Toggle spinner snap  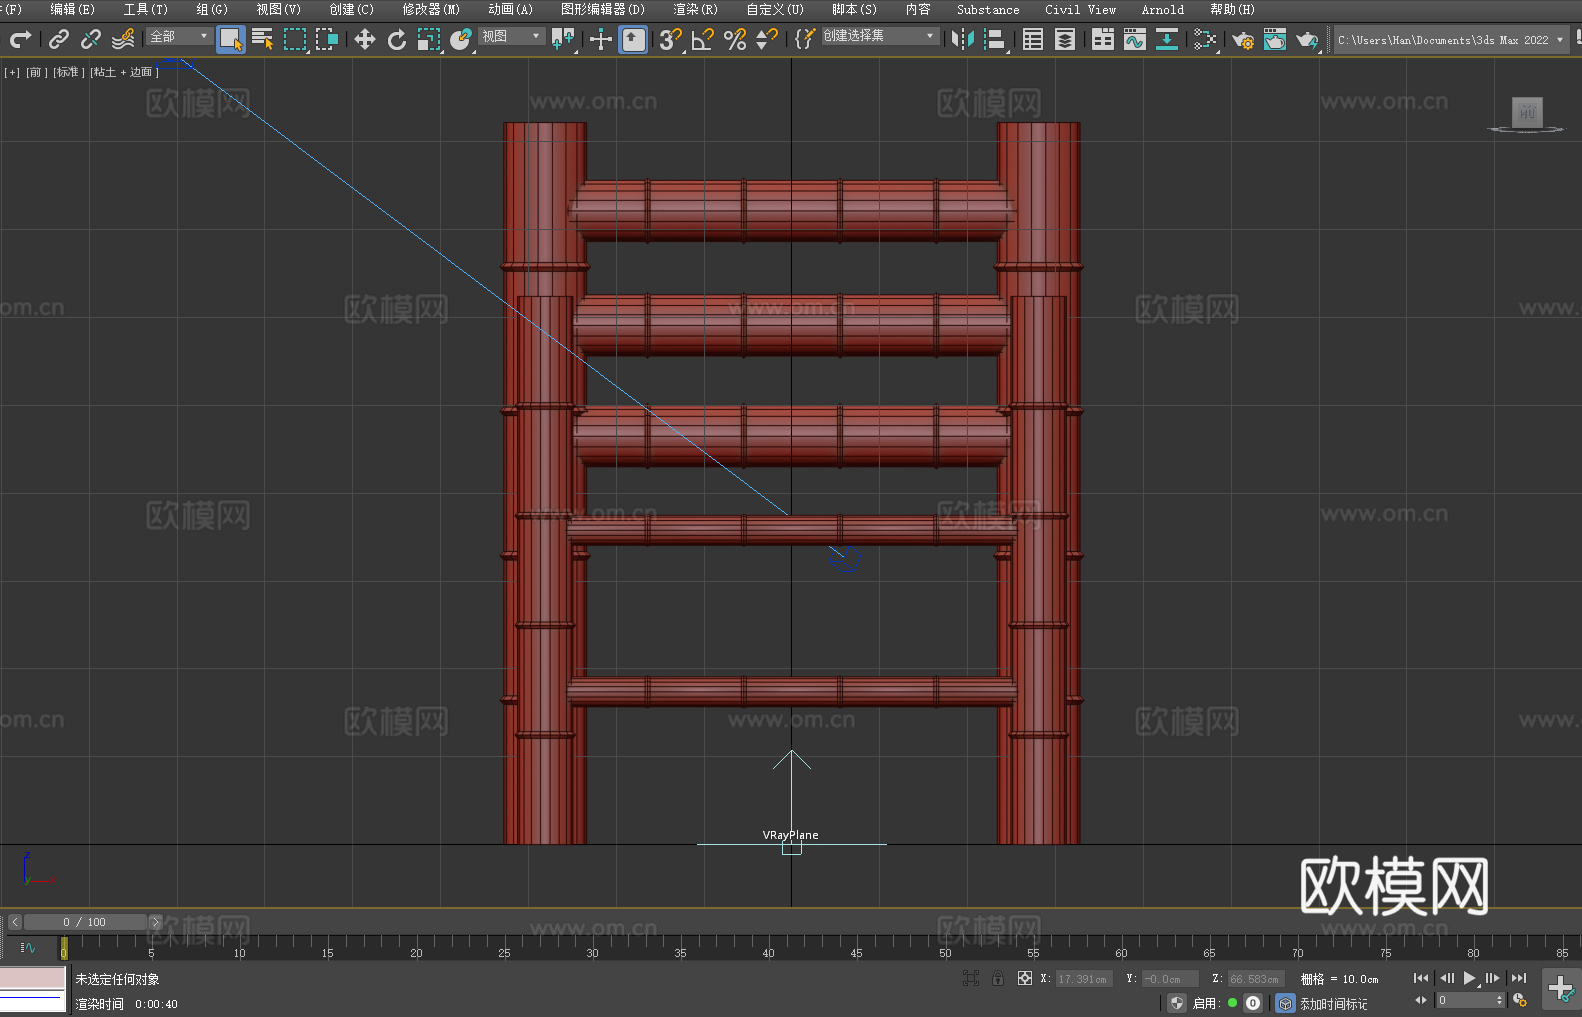click(767, 39)
